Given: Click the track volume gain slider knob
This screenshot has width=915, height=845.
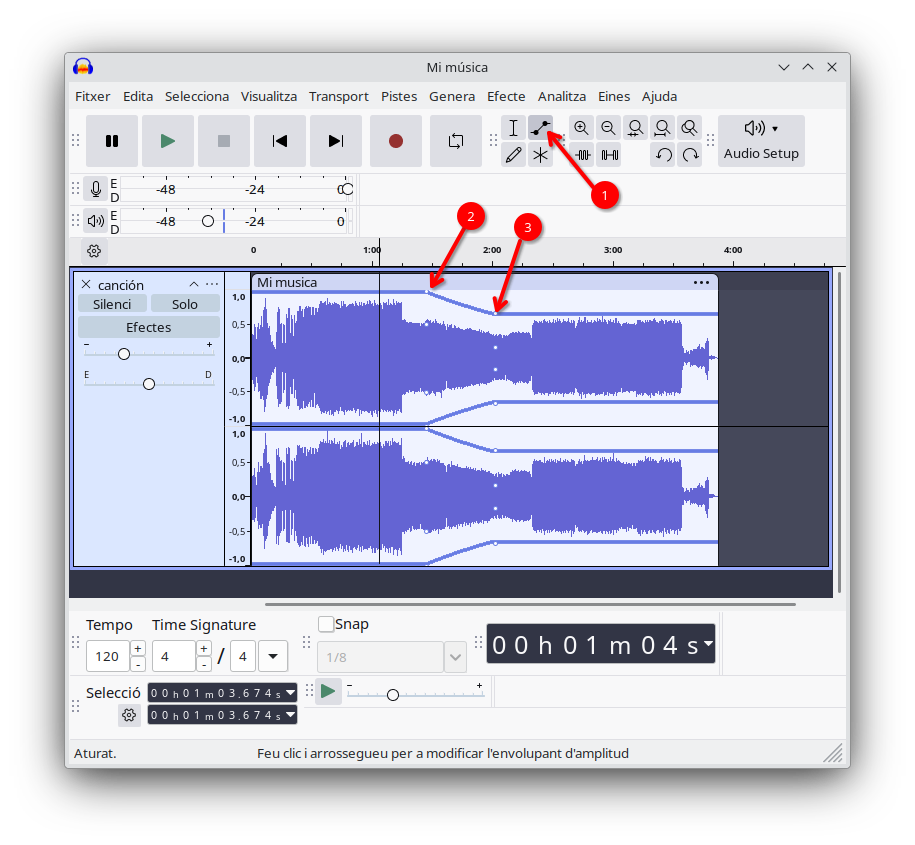Looking at the screenshot, I should point(124,354).
